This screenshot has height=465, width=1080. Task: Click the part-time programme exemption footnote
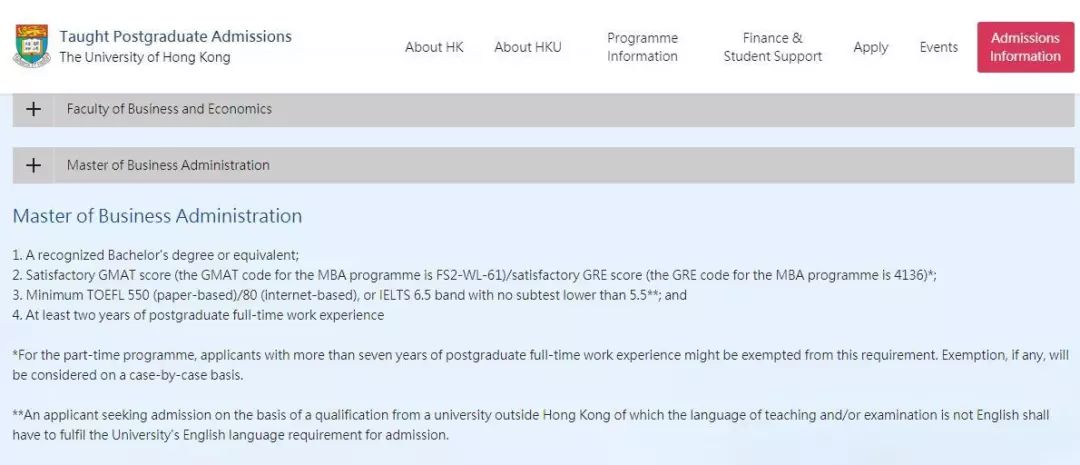click(541, 366)
